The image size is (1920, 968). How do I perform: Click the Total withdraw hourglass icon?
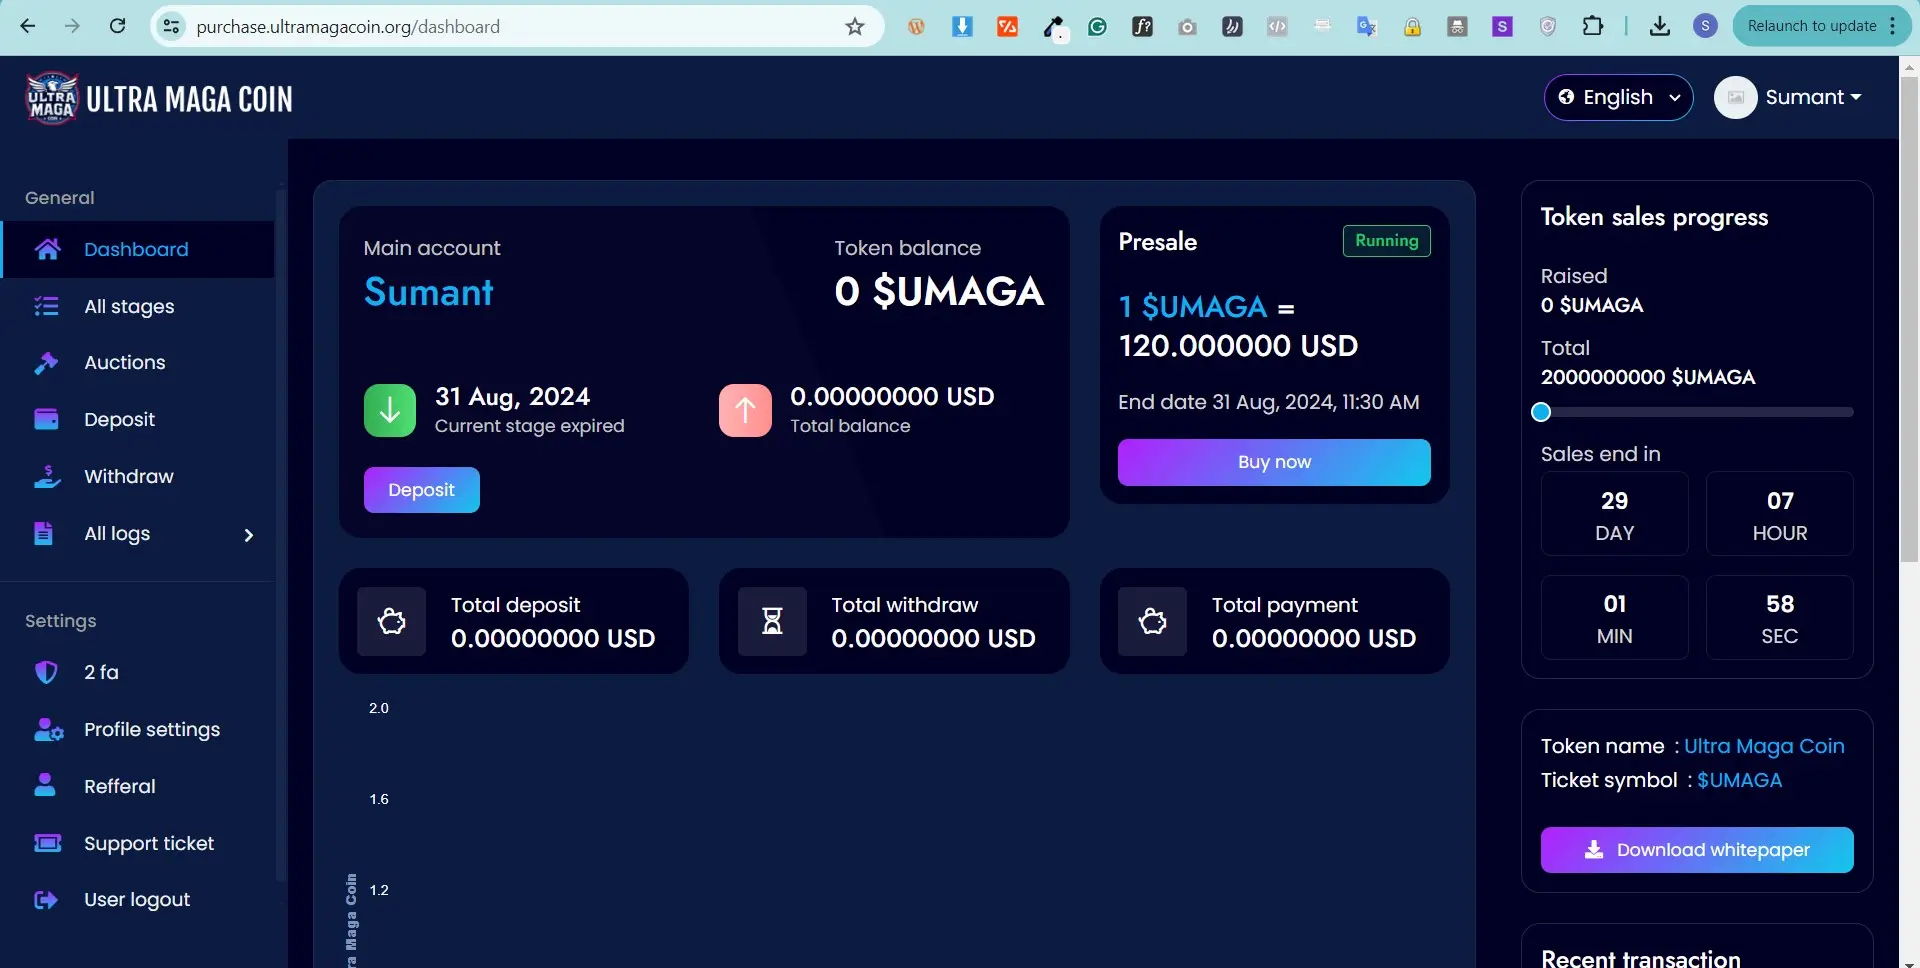[x=772, y=622]
